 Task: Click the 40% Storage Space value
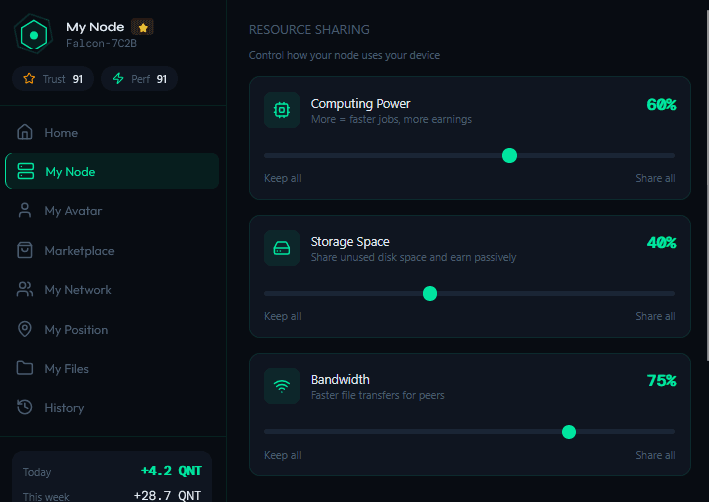point(661,242)
